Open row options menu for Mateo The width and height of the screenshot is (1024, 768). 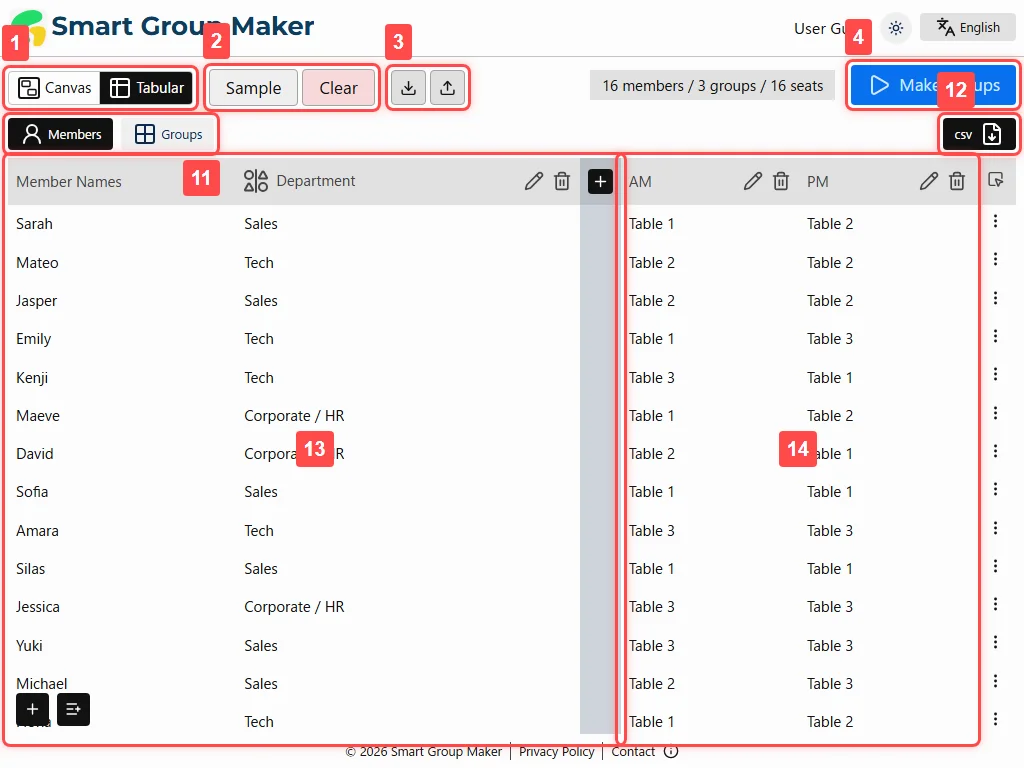pos(995,260)
